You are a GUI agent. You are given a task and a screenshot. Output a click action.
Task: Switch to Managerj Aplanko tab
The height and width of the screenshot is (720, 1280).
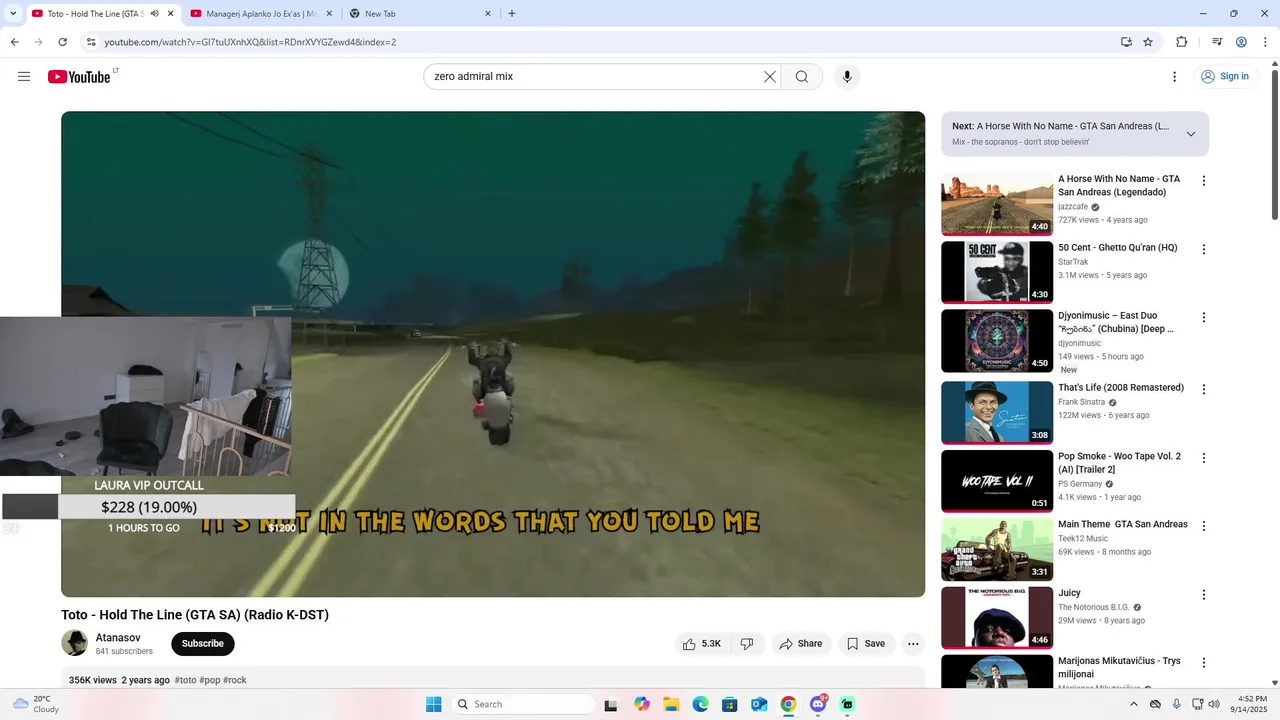pyautogui.click(x=261, y=14)
